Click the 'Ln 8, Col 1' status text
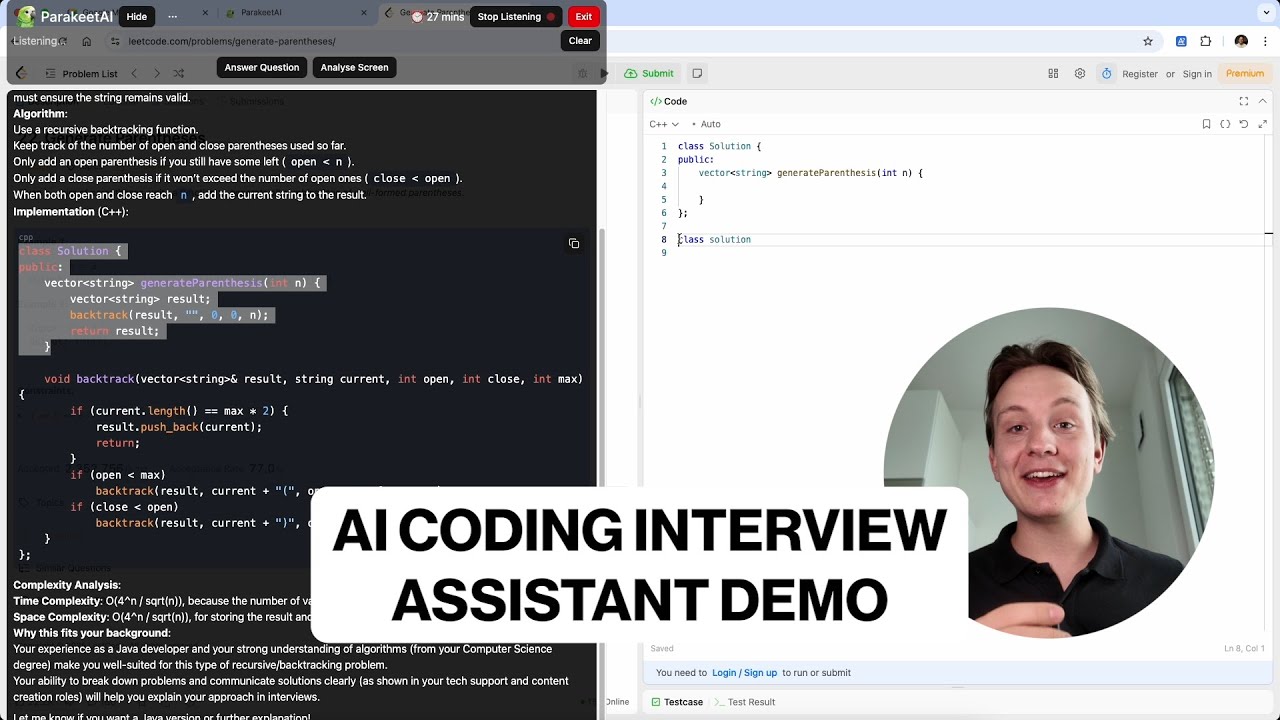The height and width of the screenshot is (720, 1280). coord(1246,649)
